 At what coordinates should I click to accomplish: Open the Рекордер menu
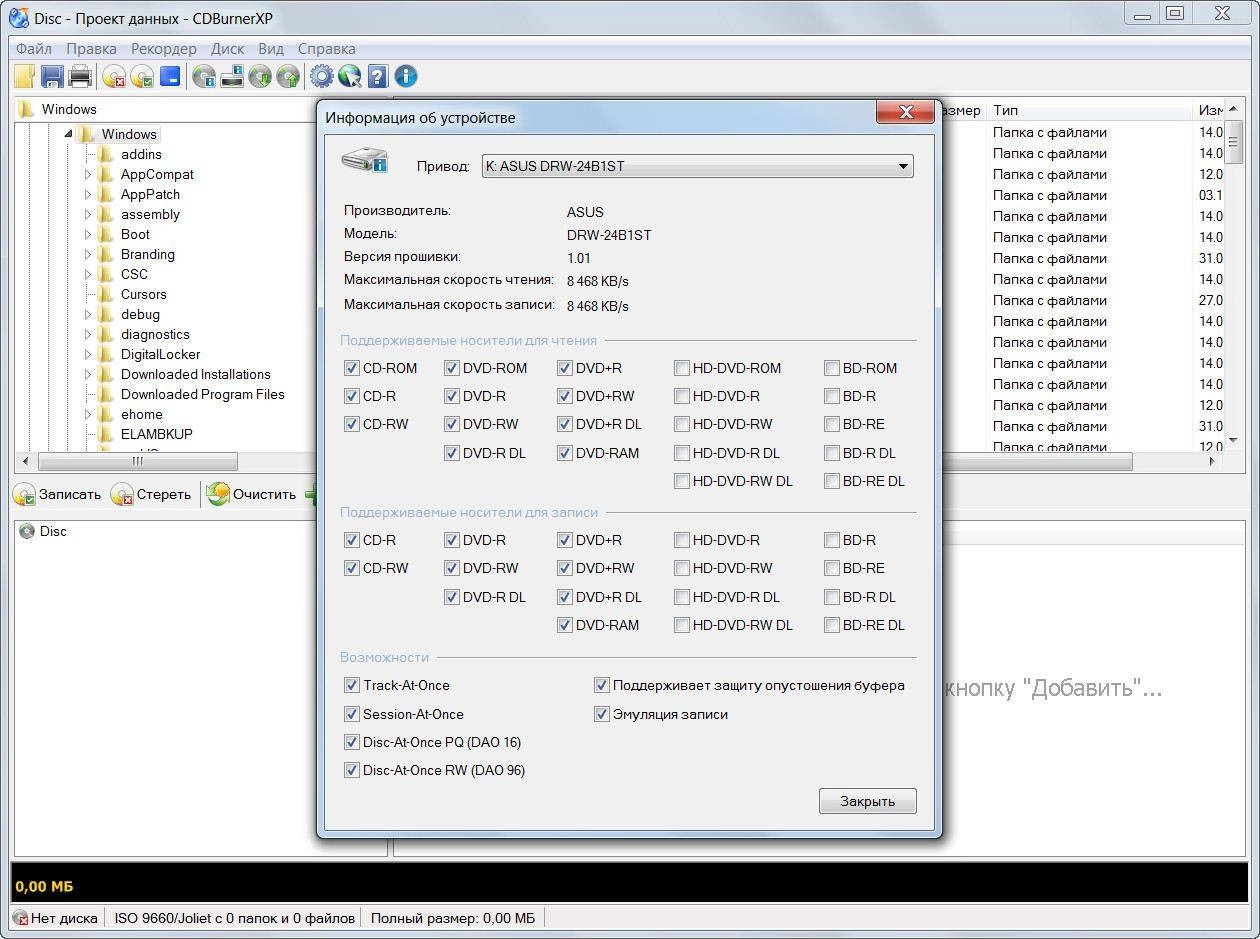coord(164,48)
